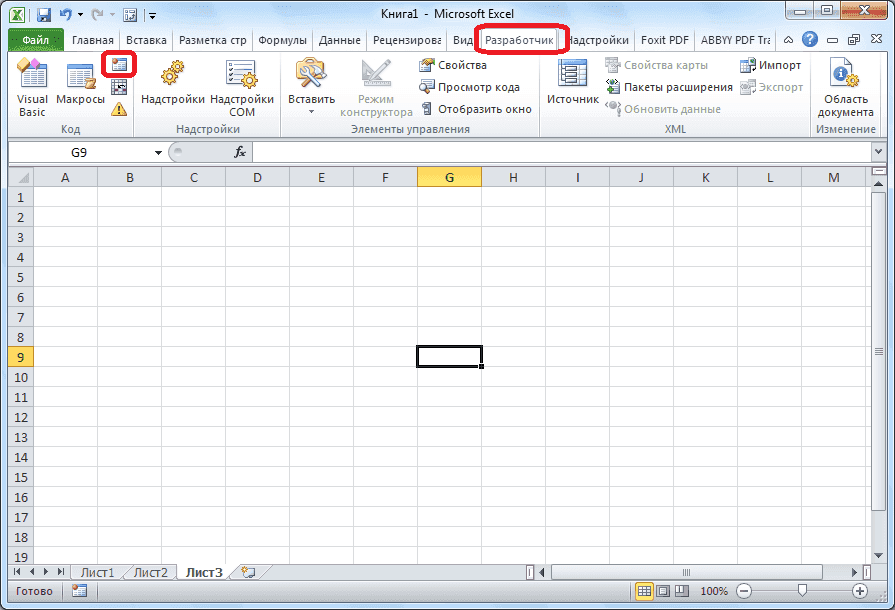The image size is (895, 610).
Task: Switch to sheet Лист2
Action: pos(151,572)
